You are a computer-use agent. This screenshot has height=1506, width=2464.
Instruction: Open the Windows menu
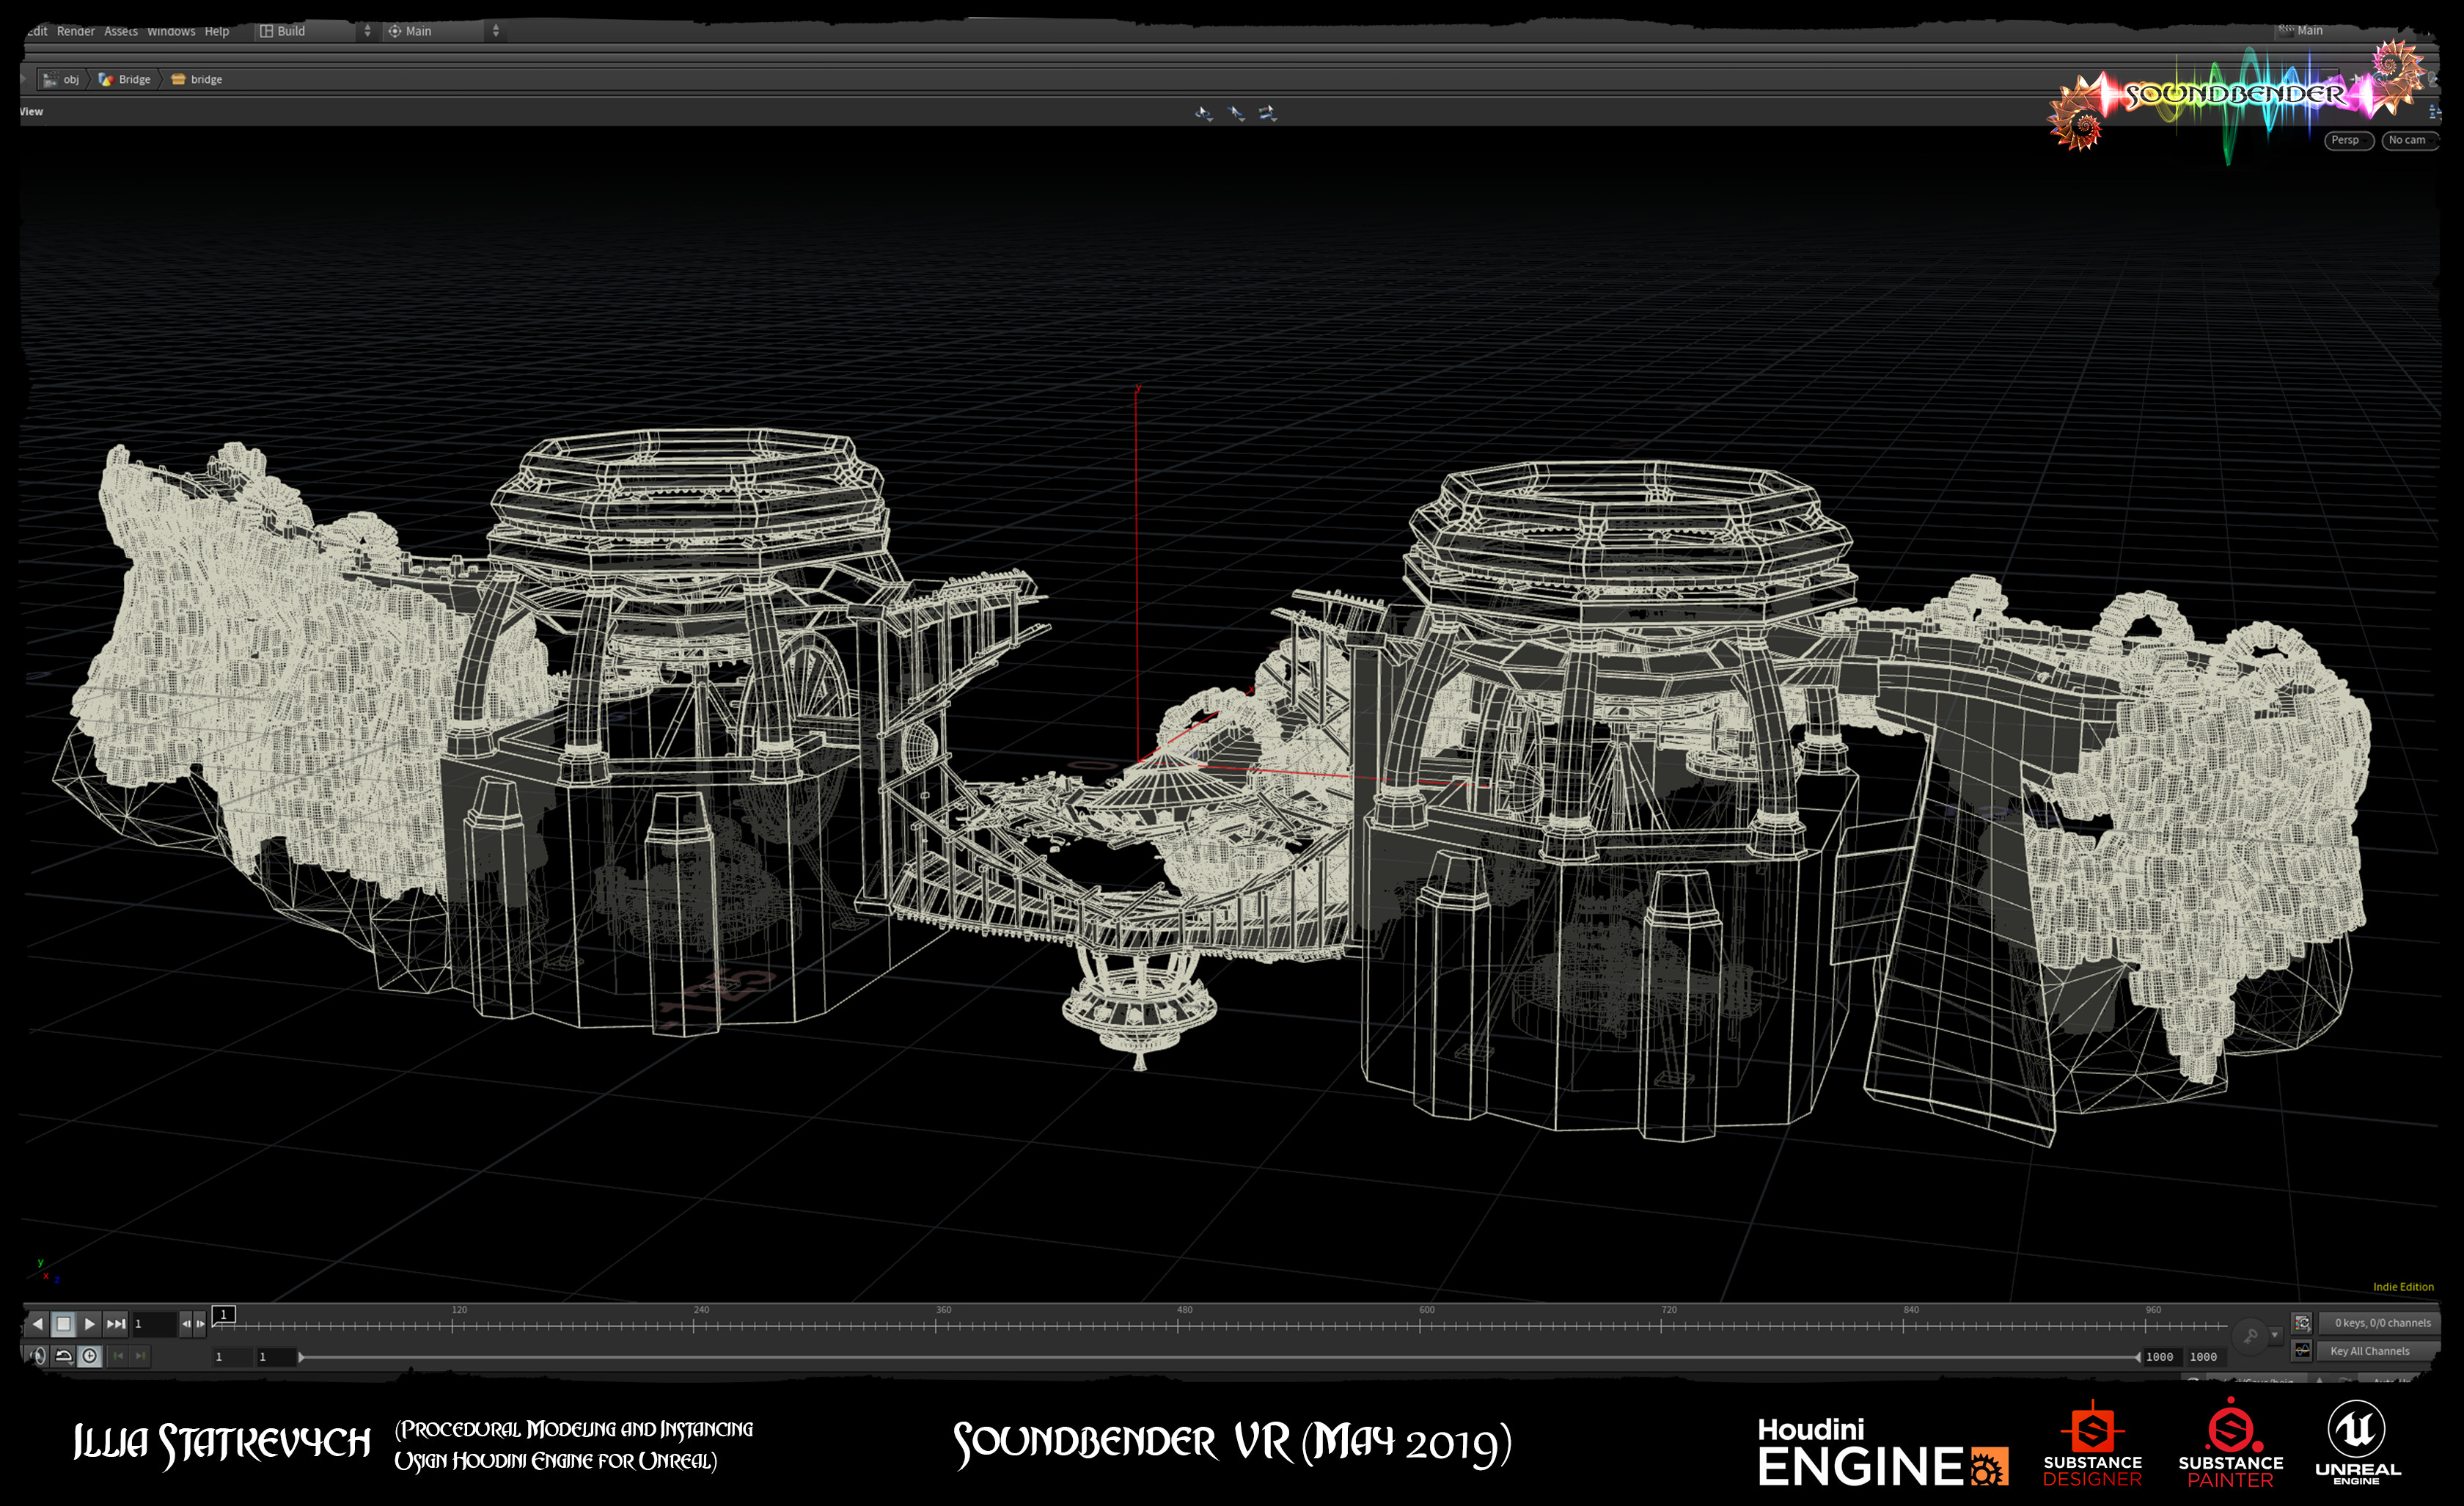171,31
